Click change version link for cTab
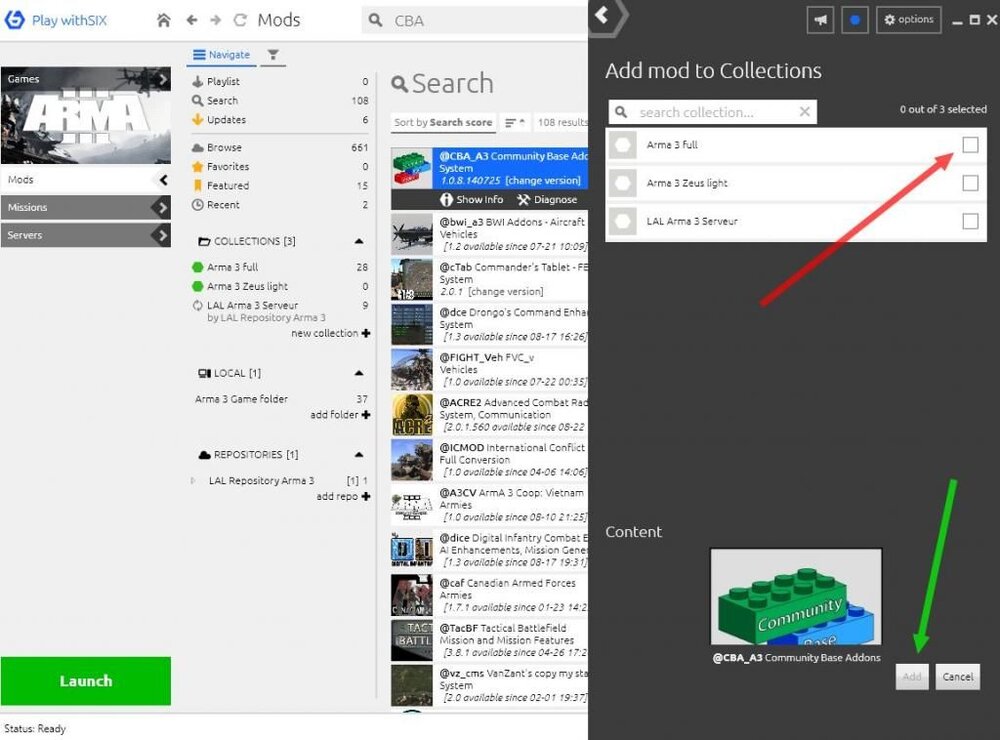Image resolution: width=1000 pixels, height=740 pixels. pos(506,292)
